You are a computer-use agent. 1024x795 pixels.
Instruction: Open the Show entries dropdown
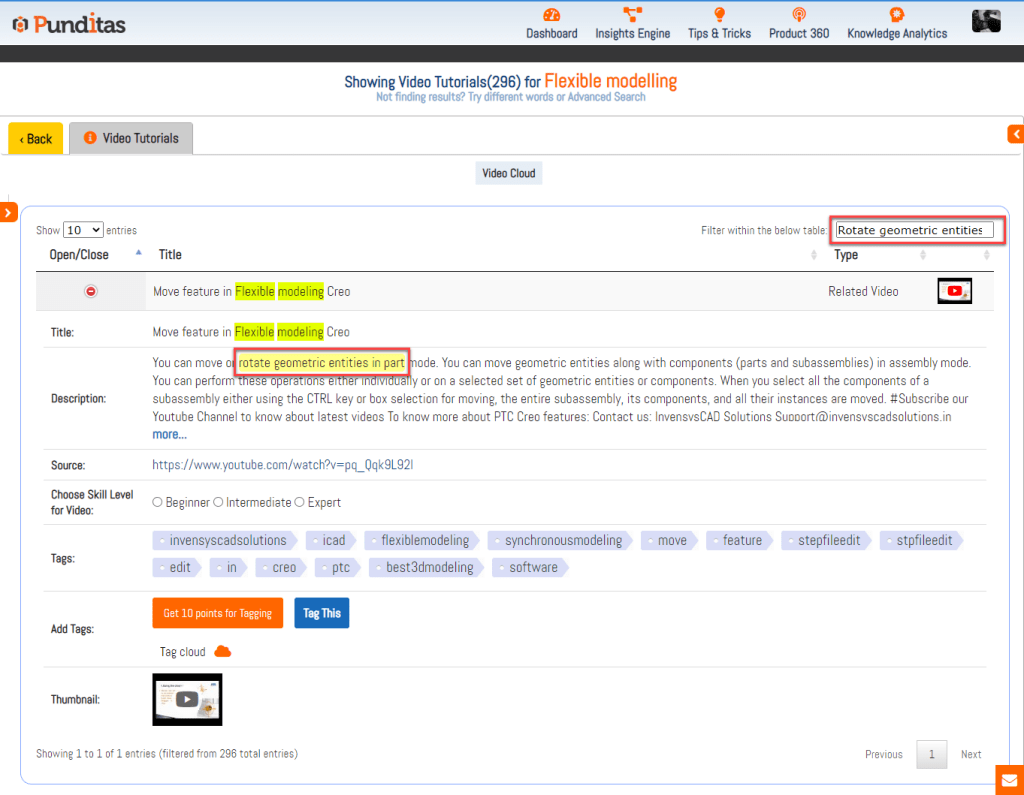(x=83, y=230)
